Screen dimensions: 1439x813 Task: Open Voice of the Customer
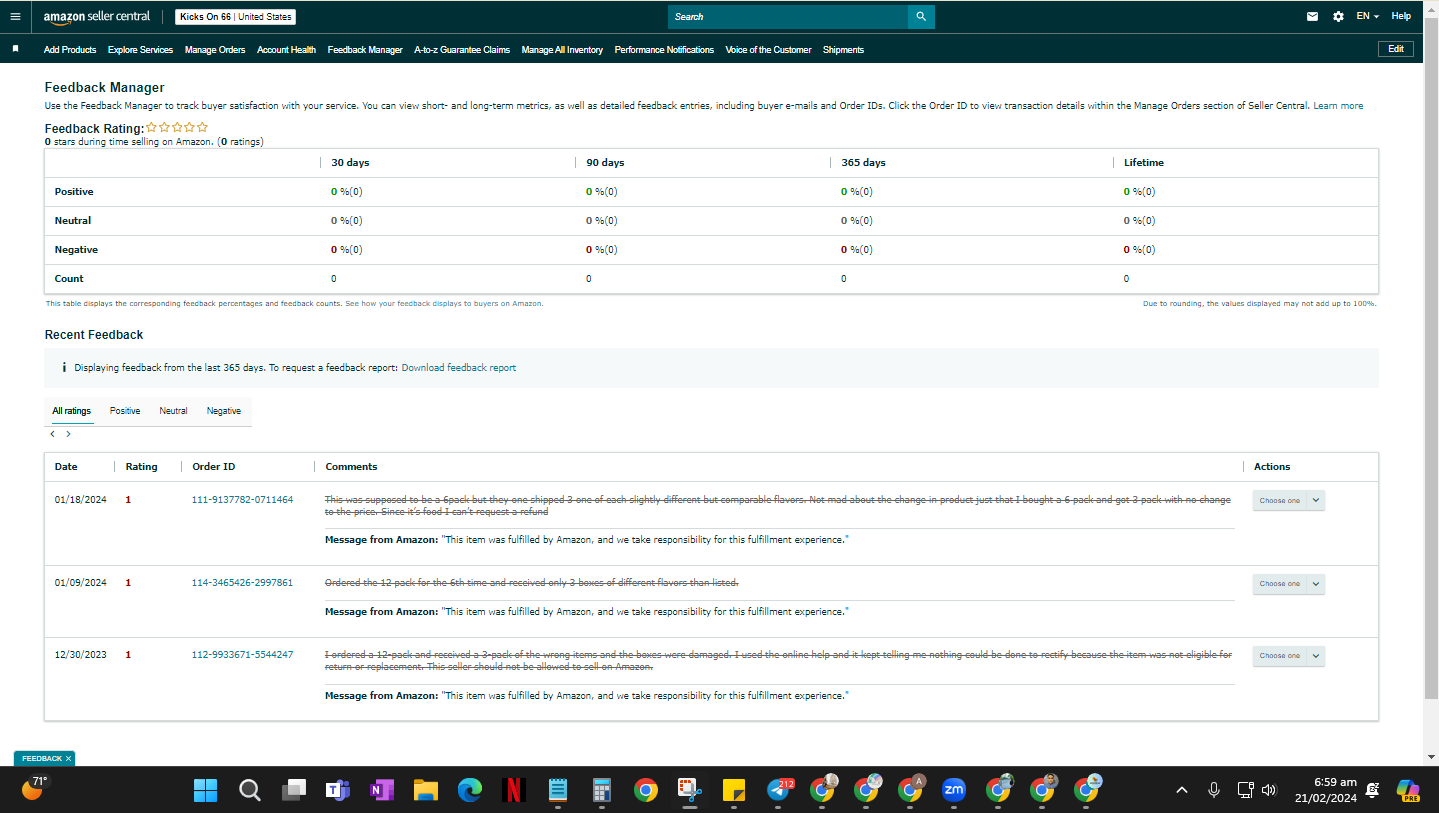(x=768, y=50)
